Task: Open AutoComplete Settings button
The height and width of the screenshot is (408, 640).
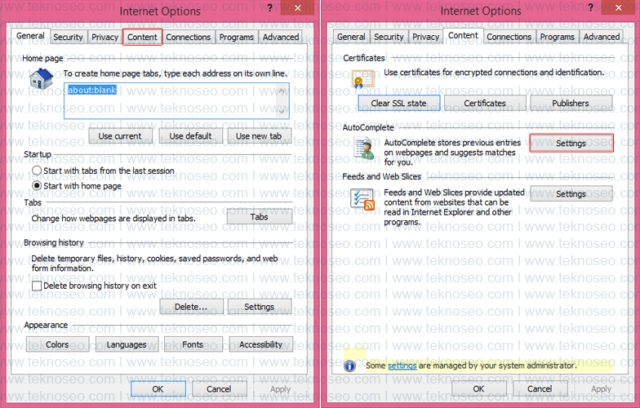Action: [571, 143]
